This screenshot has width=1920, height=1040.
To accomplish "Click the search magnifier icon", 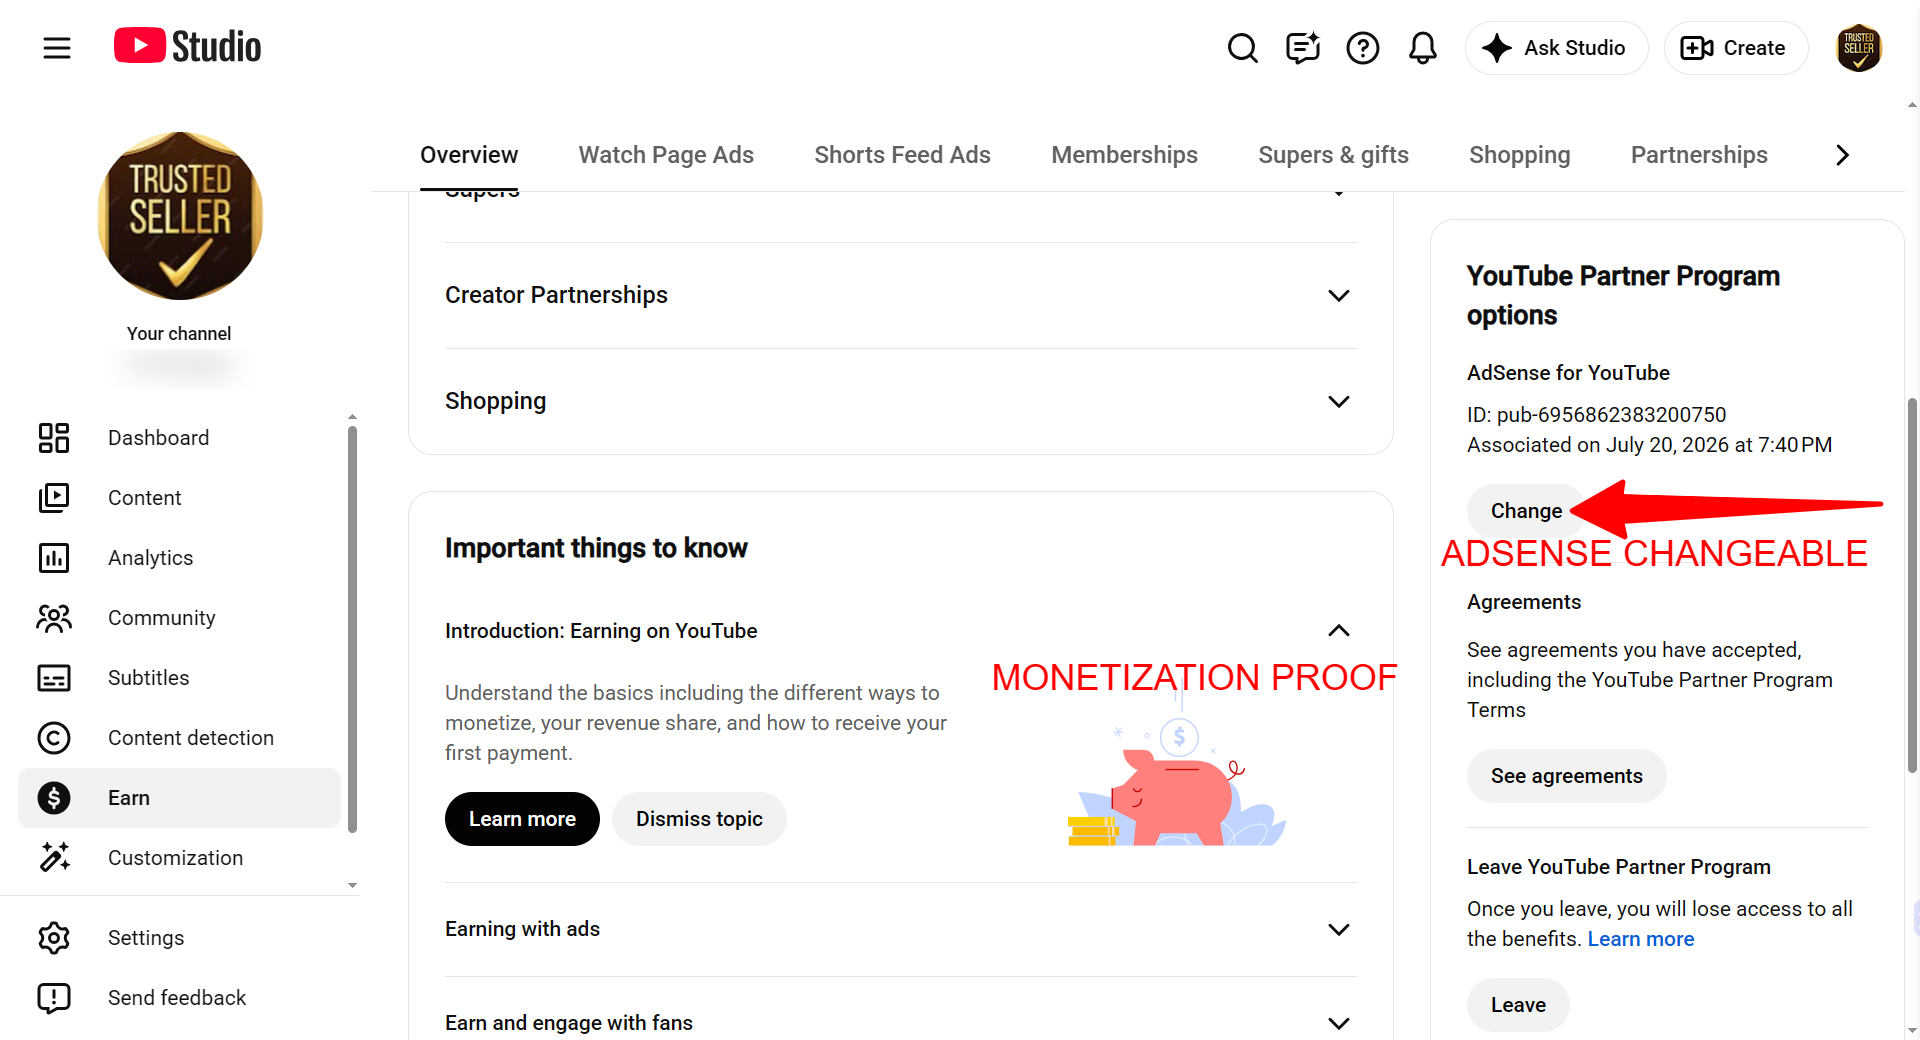I will click(1242, 48).
